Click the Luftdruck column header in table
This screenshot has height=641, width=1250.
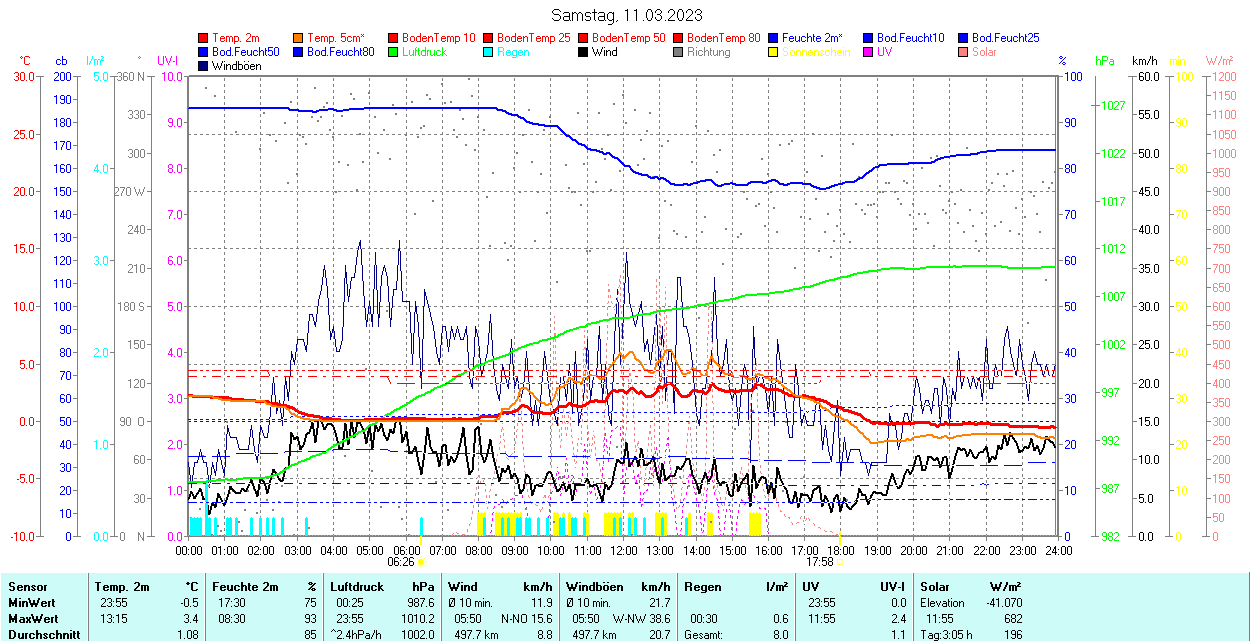click(357, 587)
